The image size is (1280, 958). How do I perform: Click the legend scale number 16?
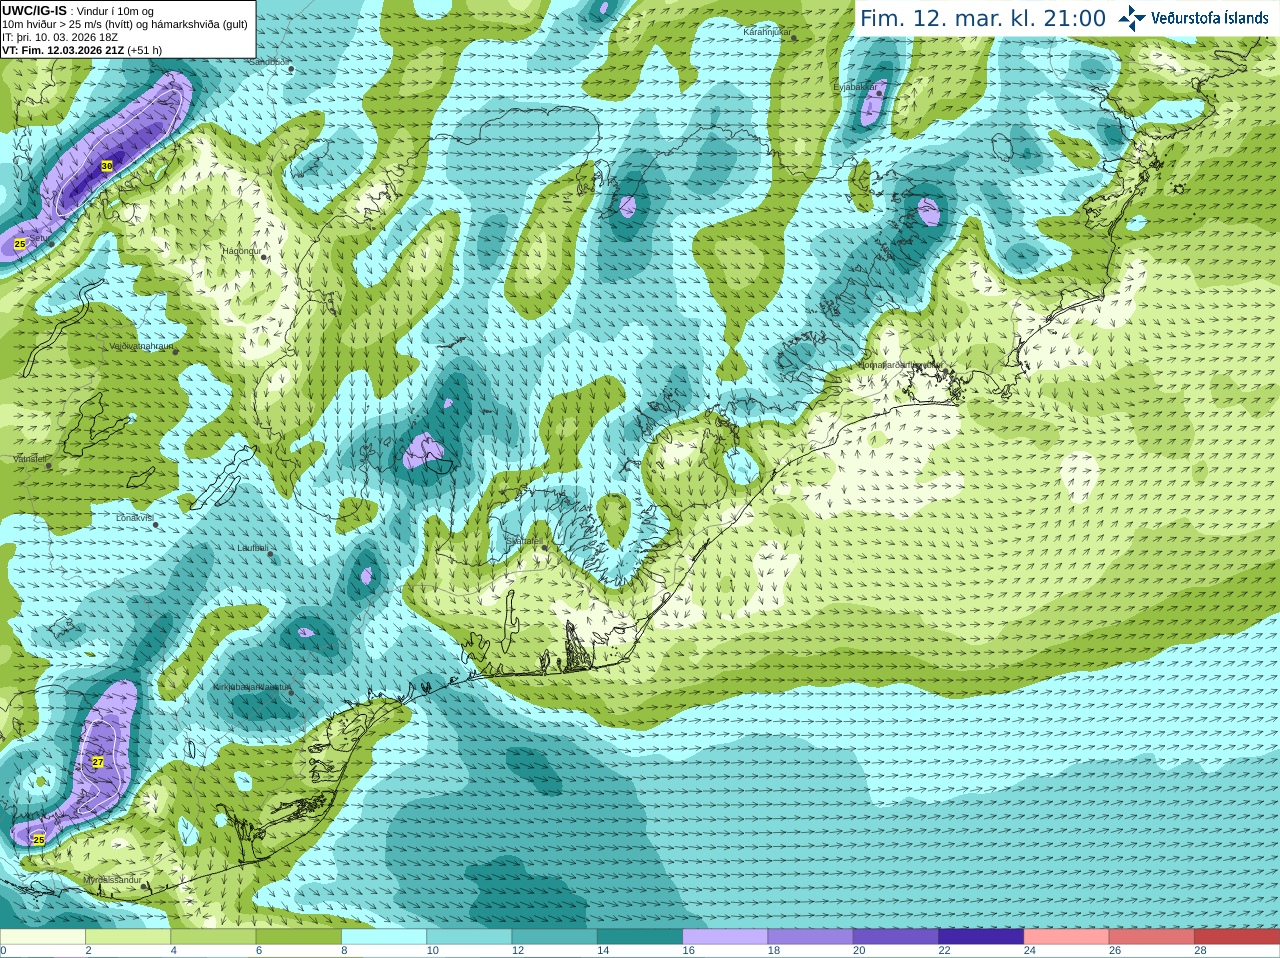point(688,951)
